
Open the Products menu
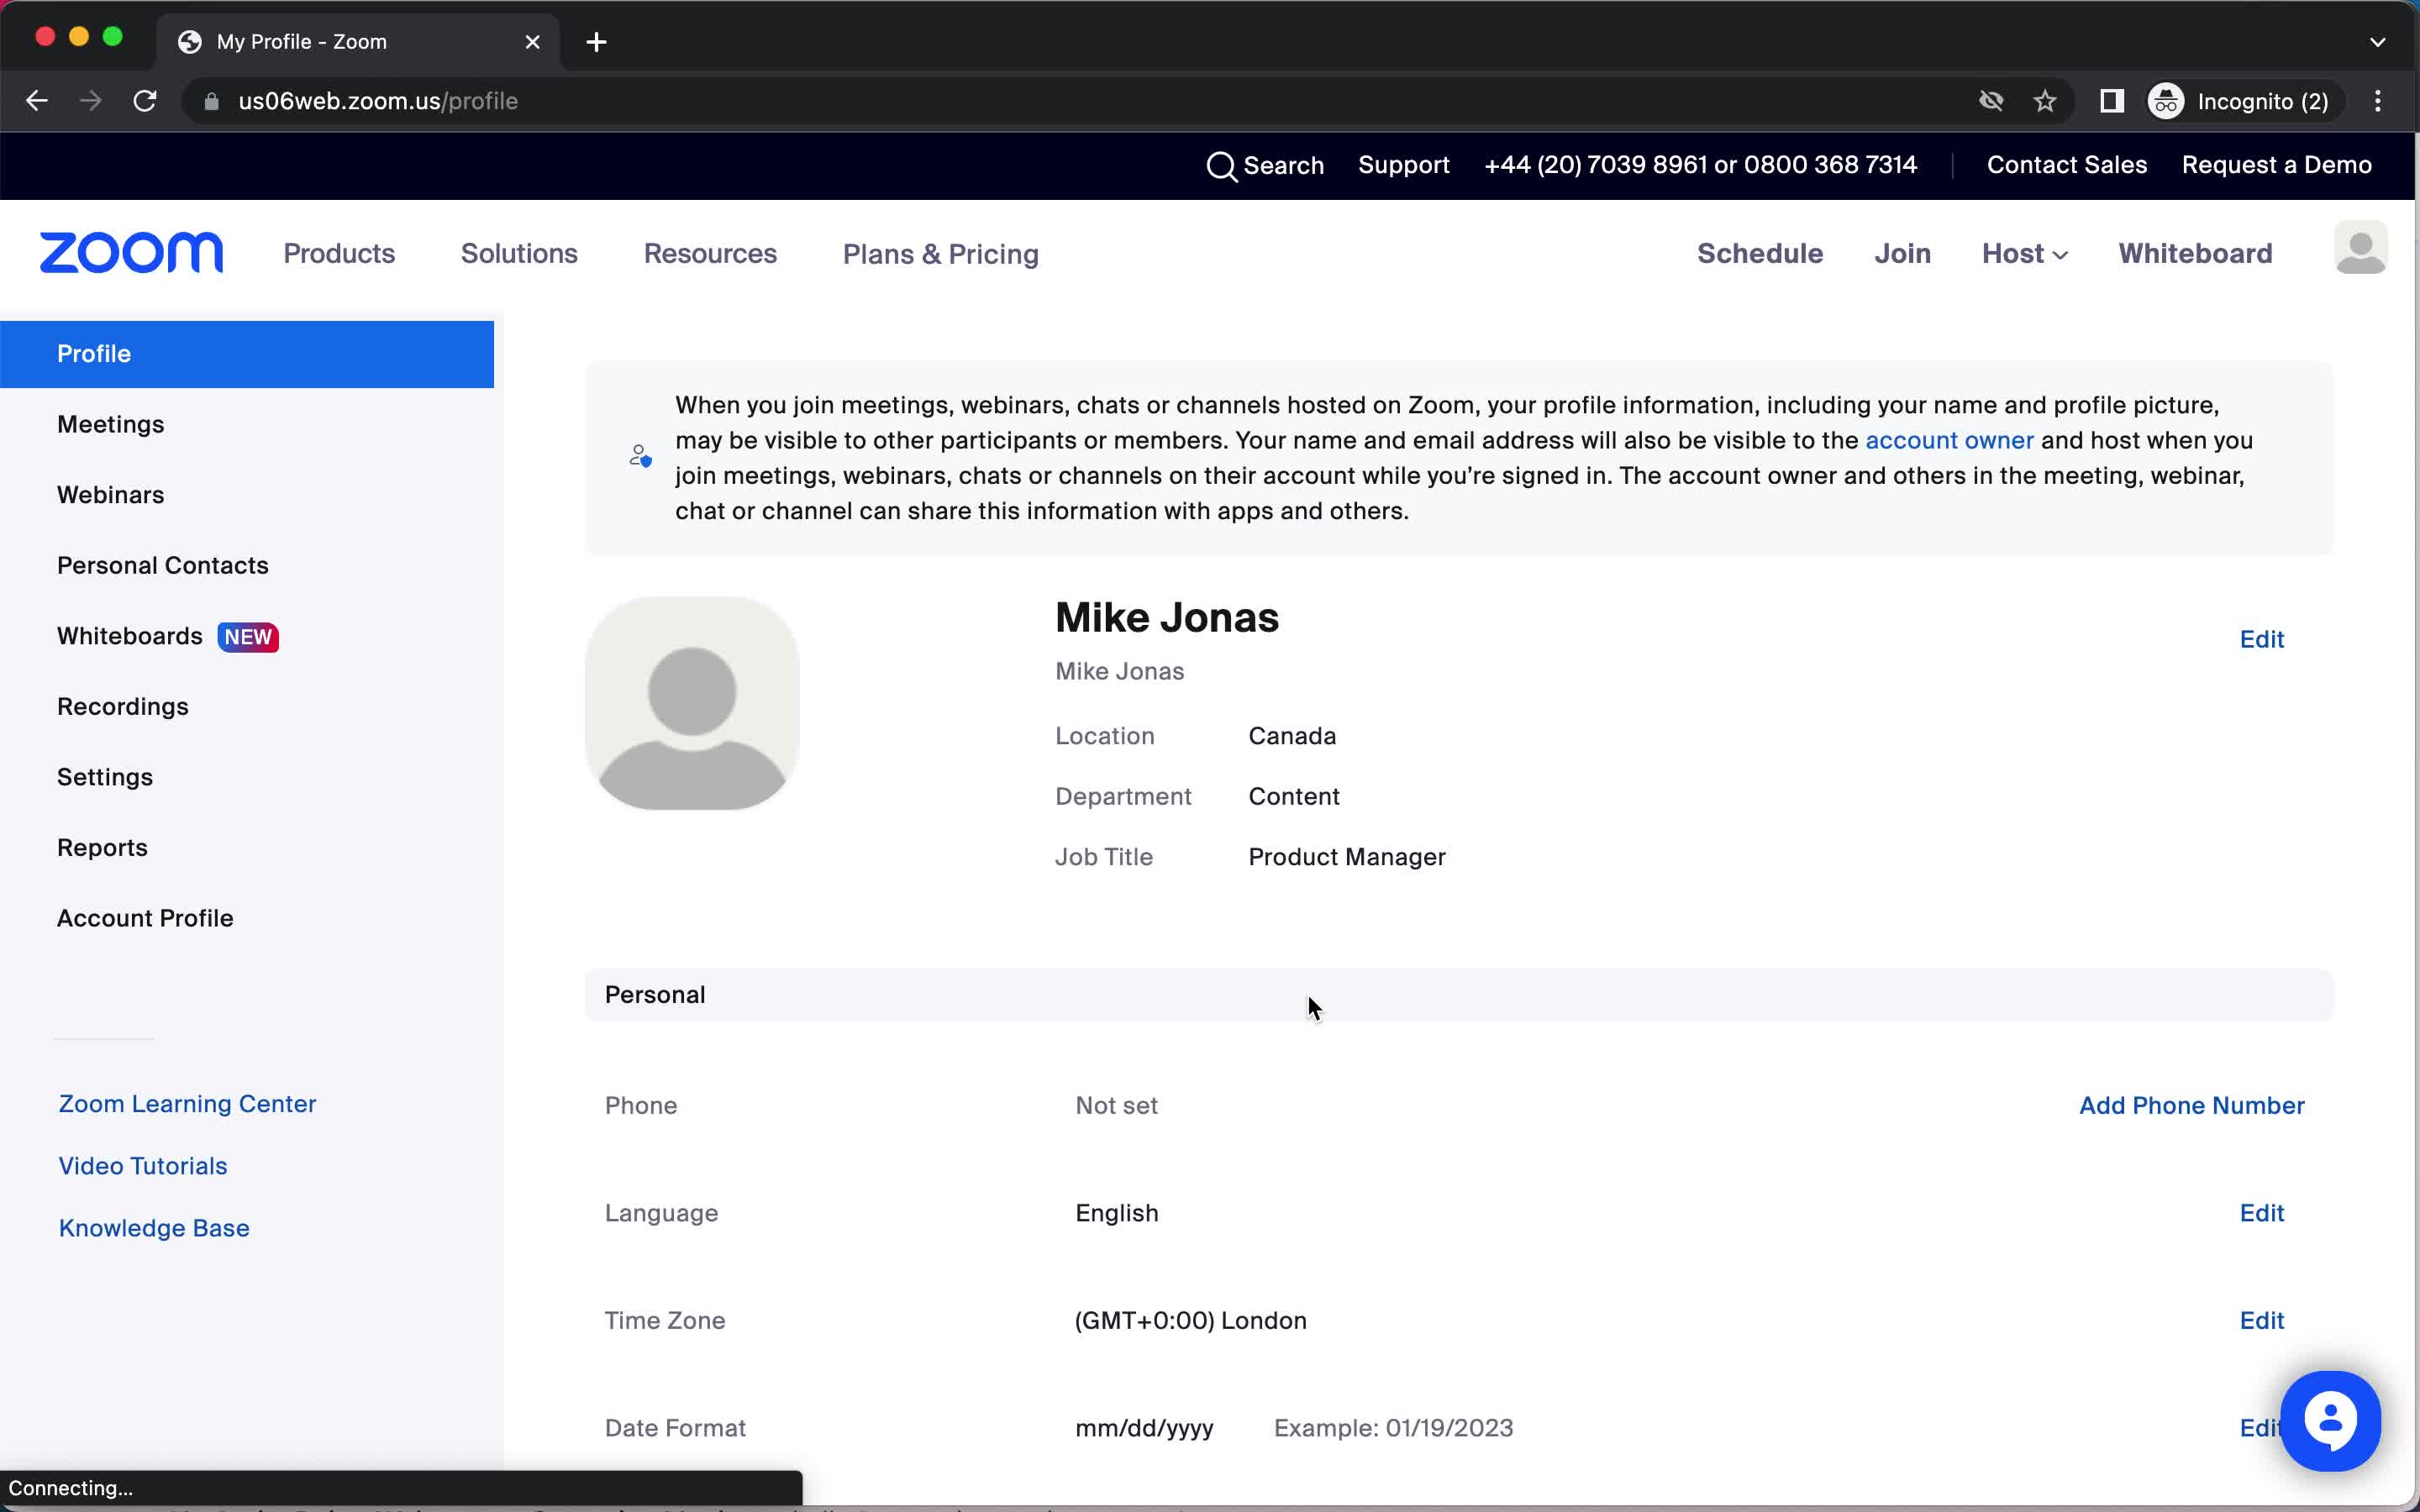(x=339, y=254)
